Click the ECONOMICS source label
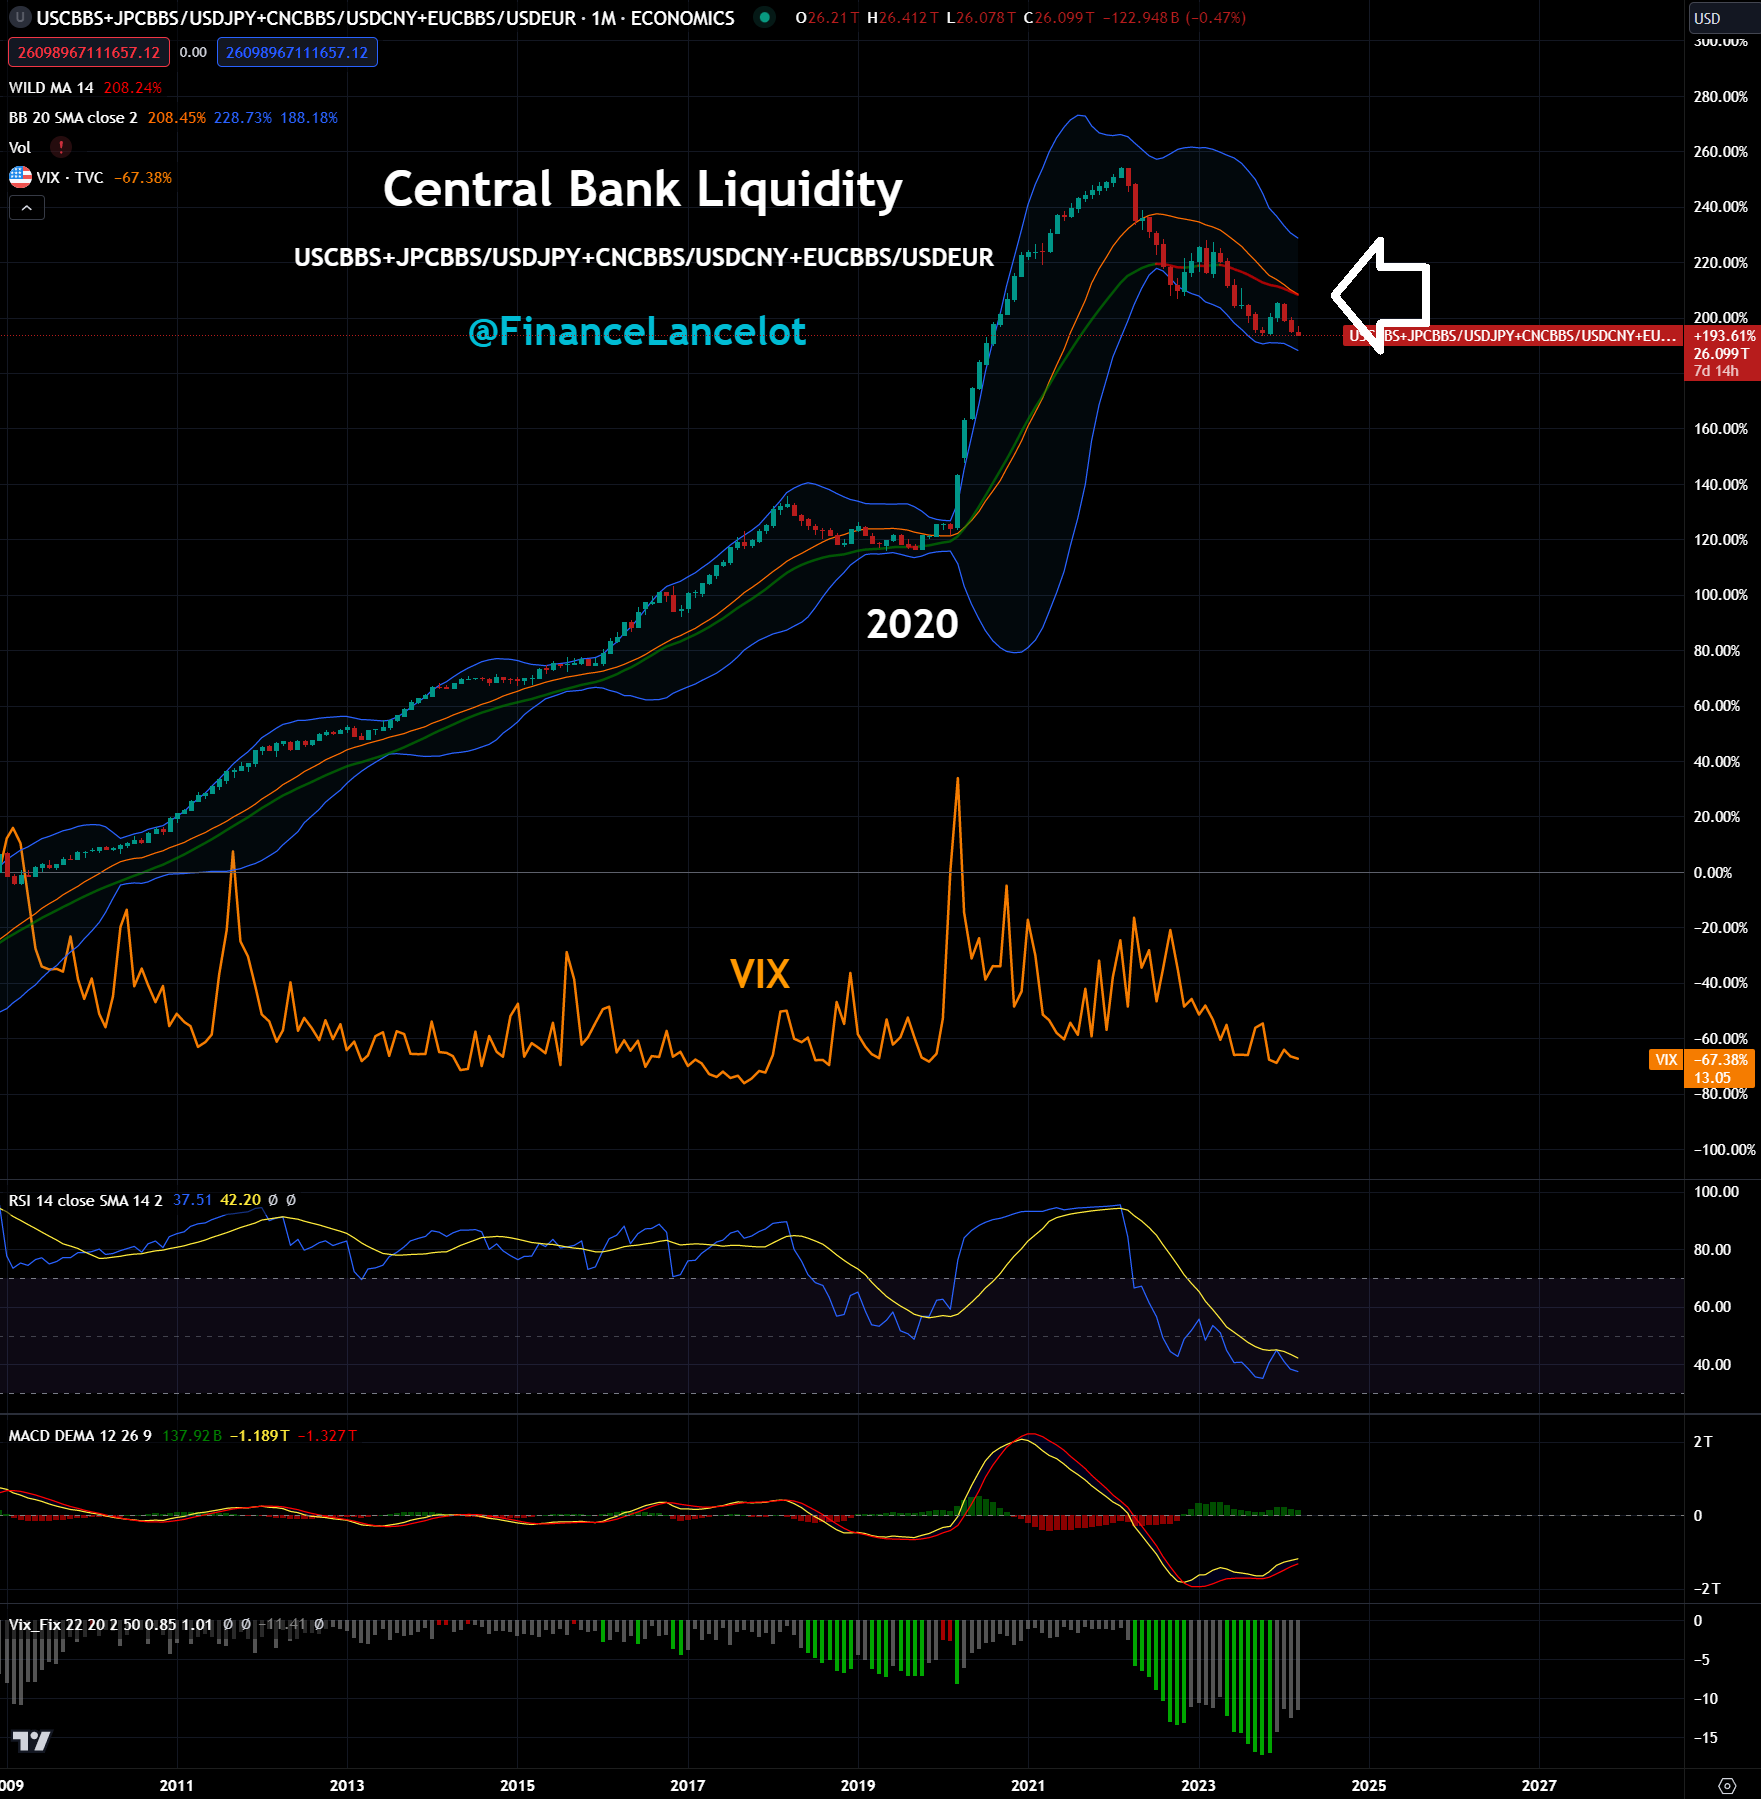This screenshot has height=1799, width=1761. click(x=682, y=18)
